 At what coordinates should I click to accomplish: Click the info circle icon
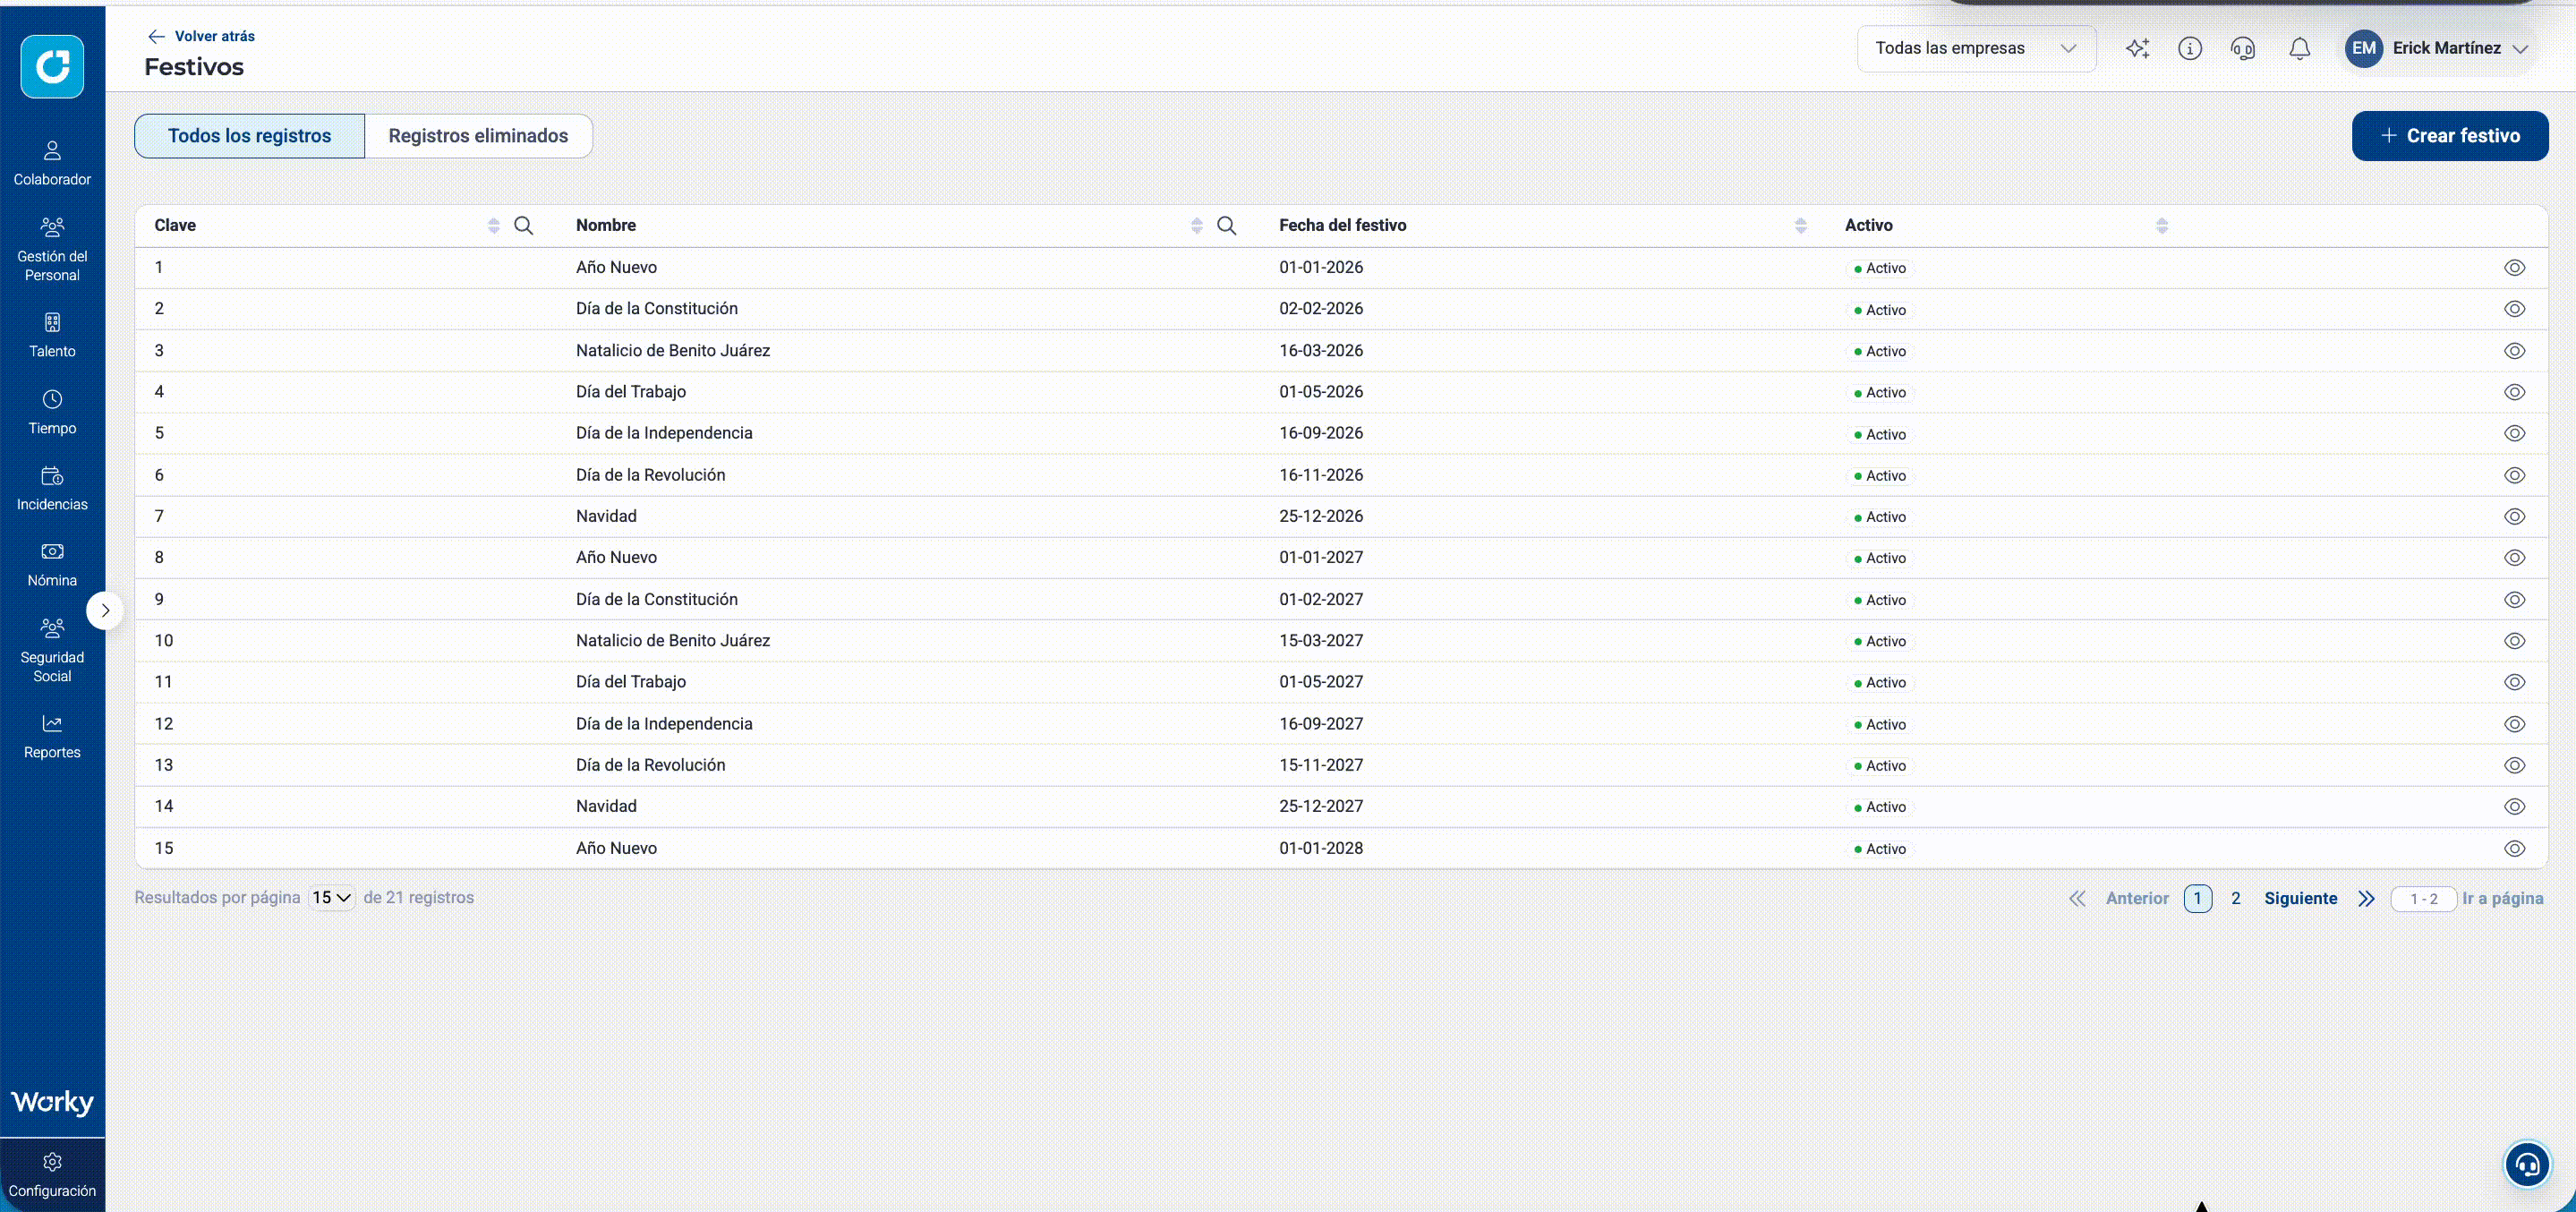2190,48
